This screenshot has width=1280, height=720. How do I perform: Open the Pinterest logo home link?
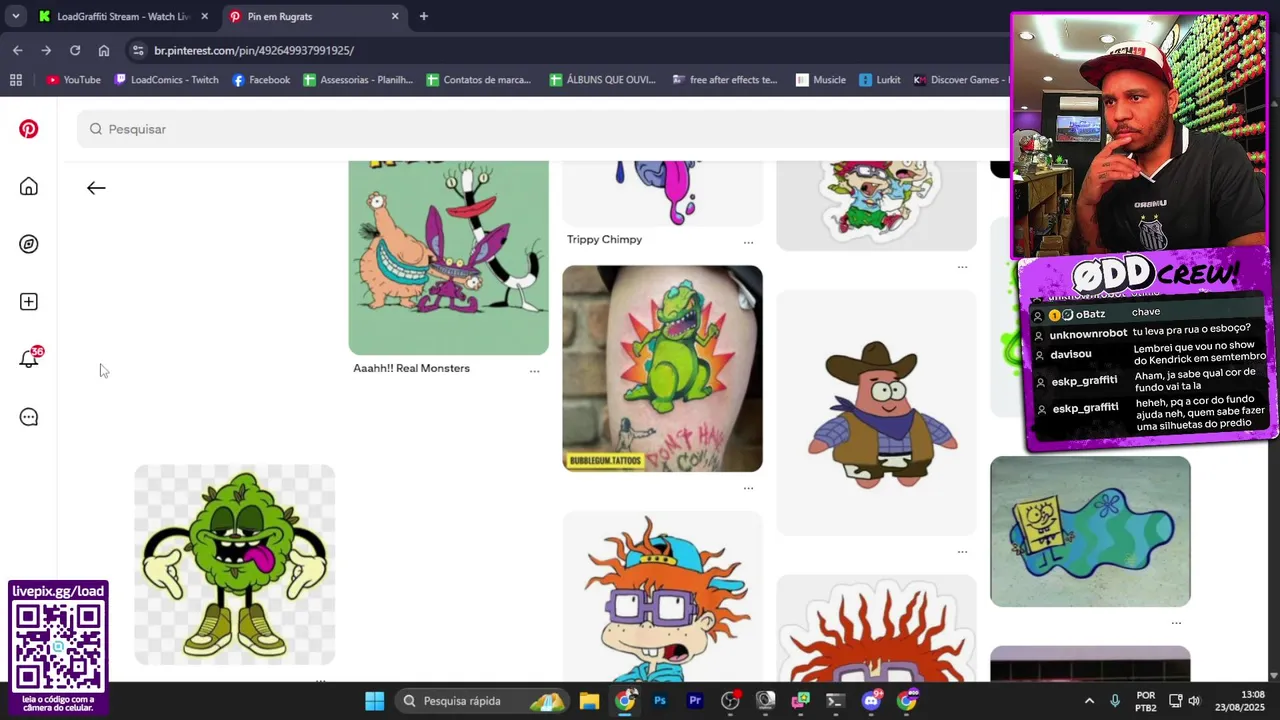tap(29, 129)
